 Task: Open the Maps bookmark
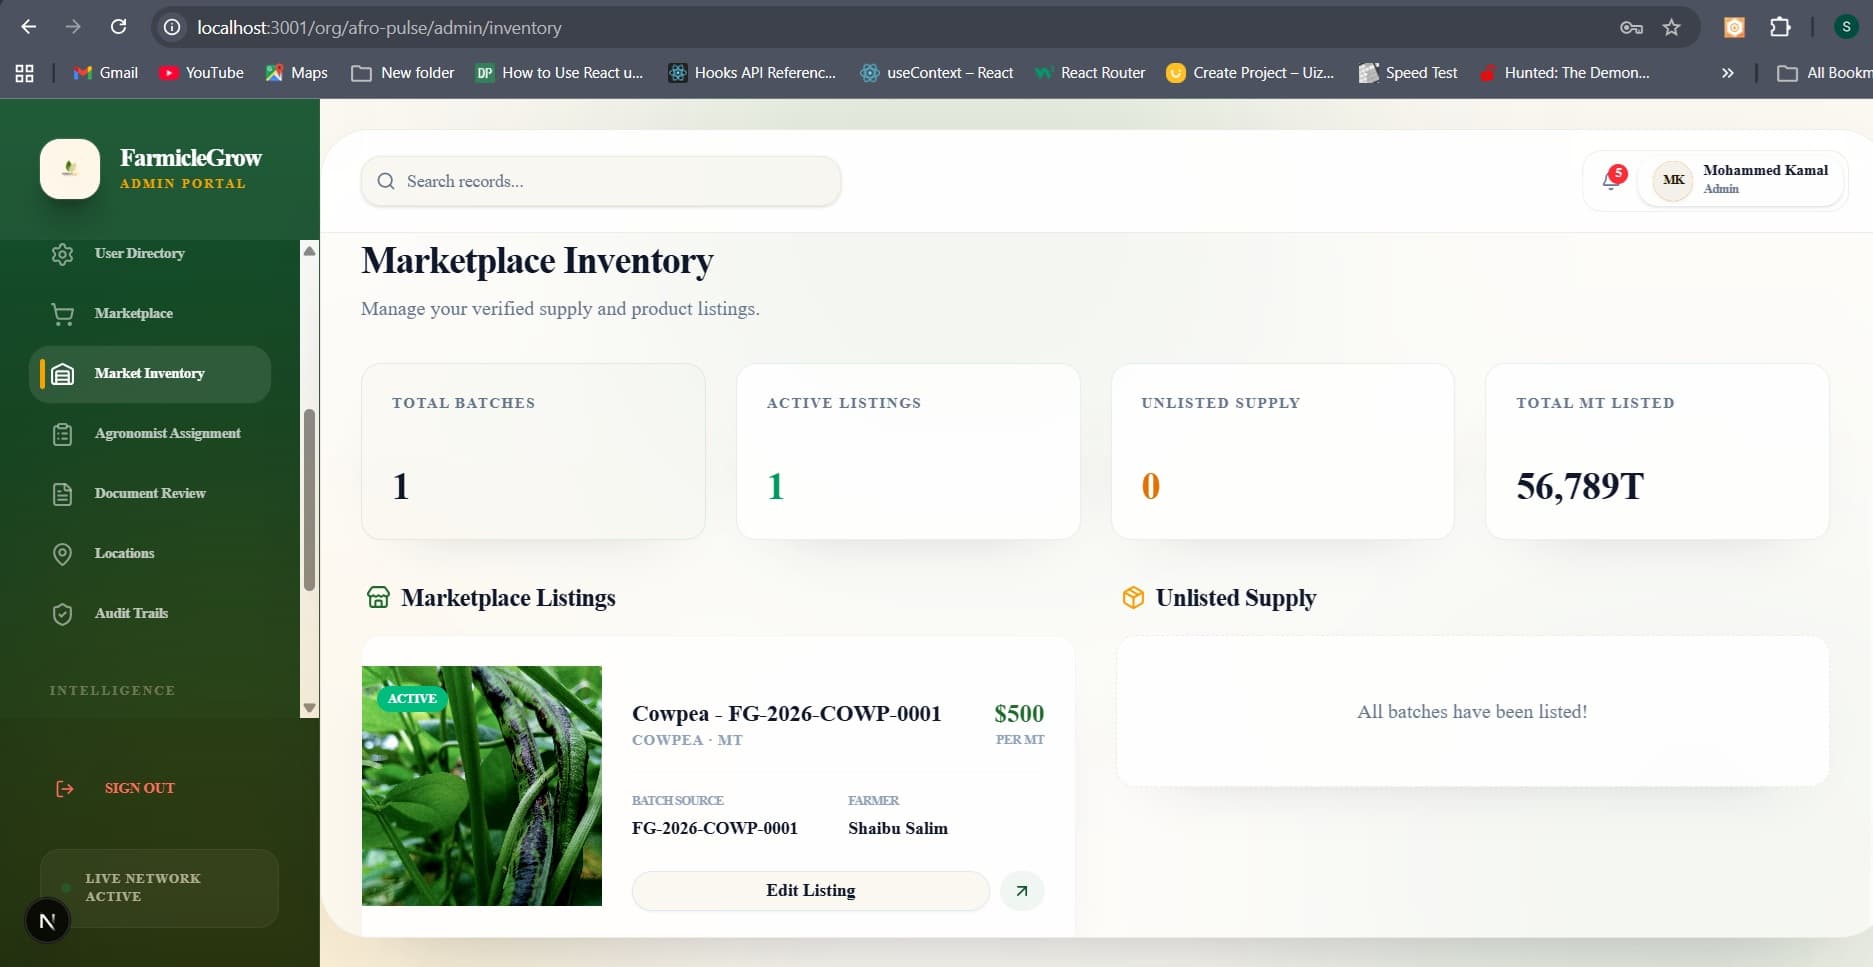(x=296, y=73)
